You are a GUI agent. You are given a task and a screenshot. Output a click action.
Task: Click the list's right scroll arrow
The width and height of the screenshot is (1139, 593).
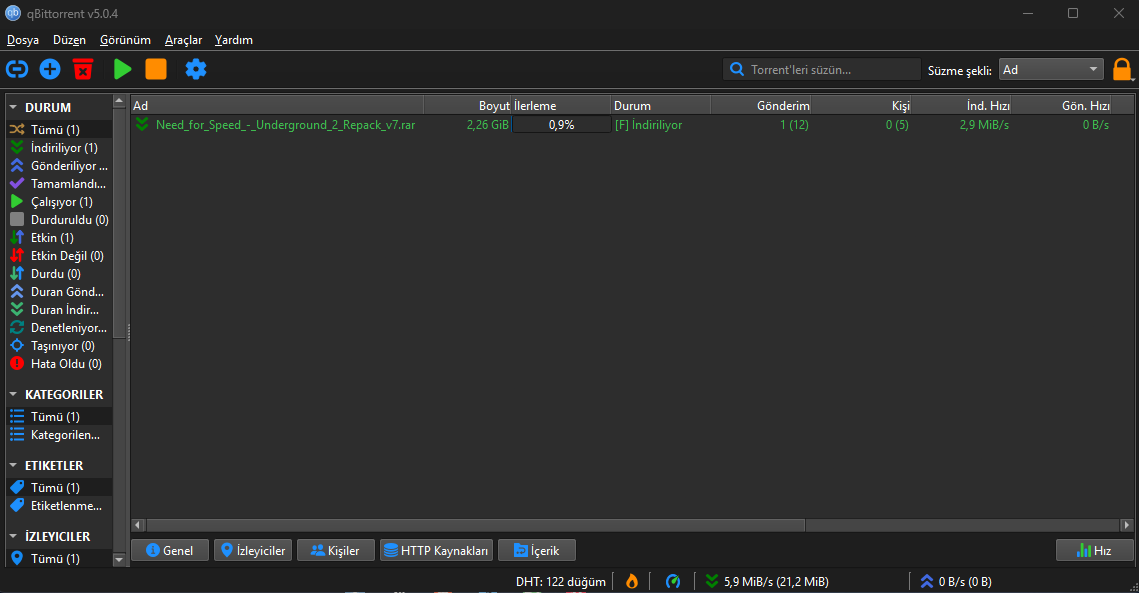[x=1127, y=525]
